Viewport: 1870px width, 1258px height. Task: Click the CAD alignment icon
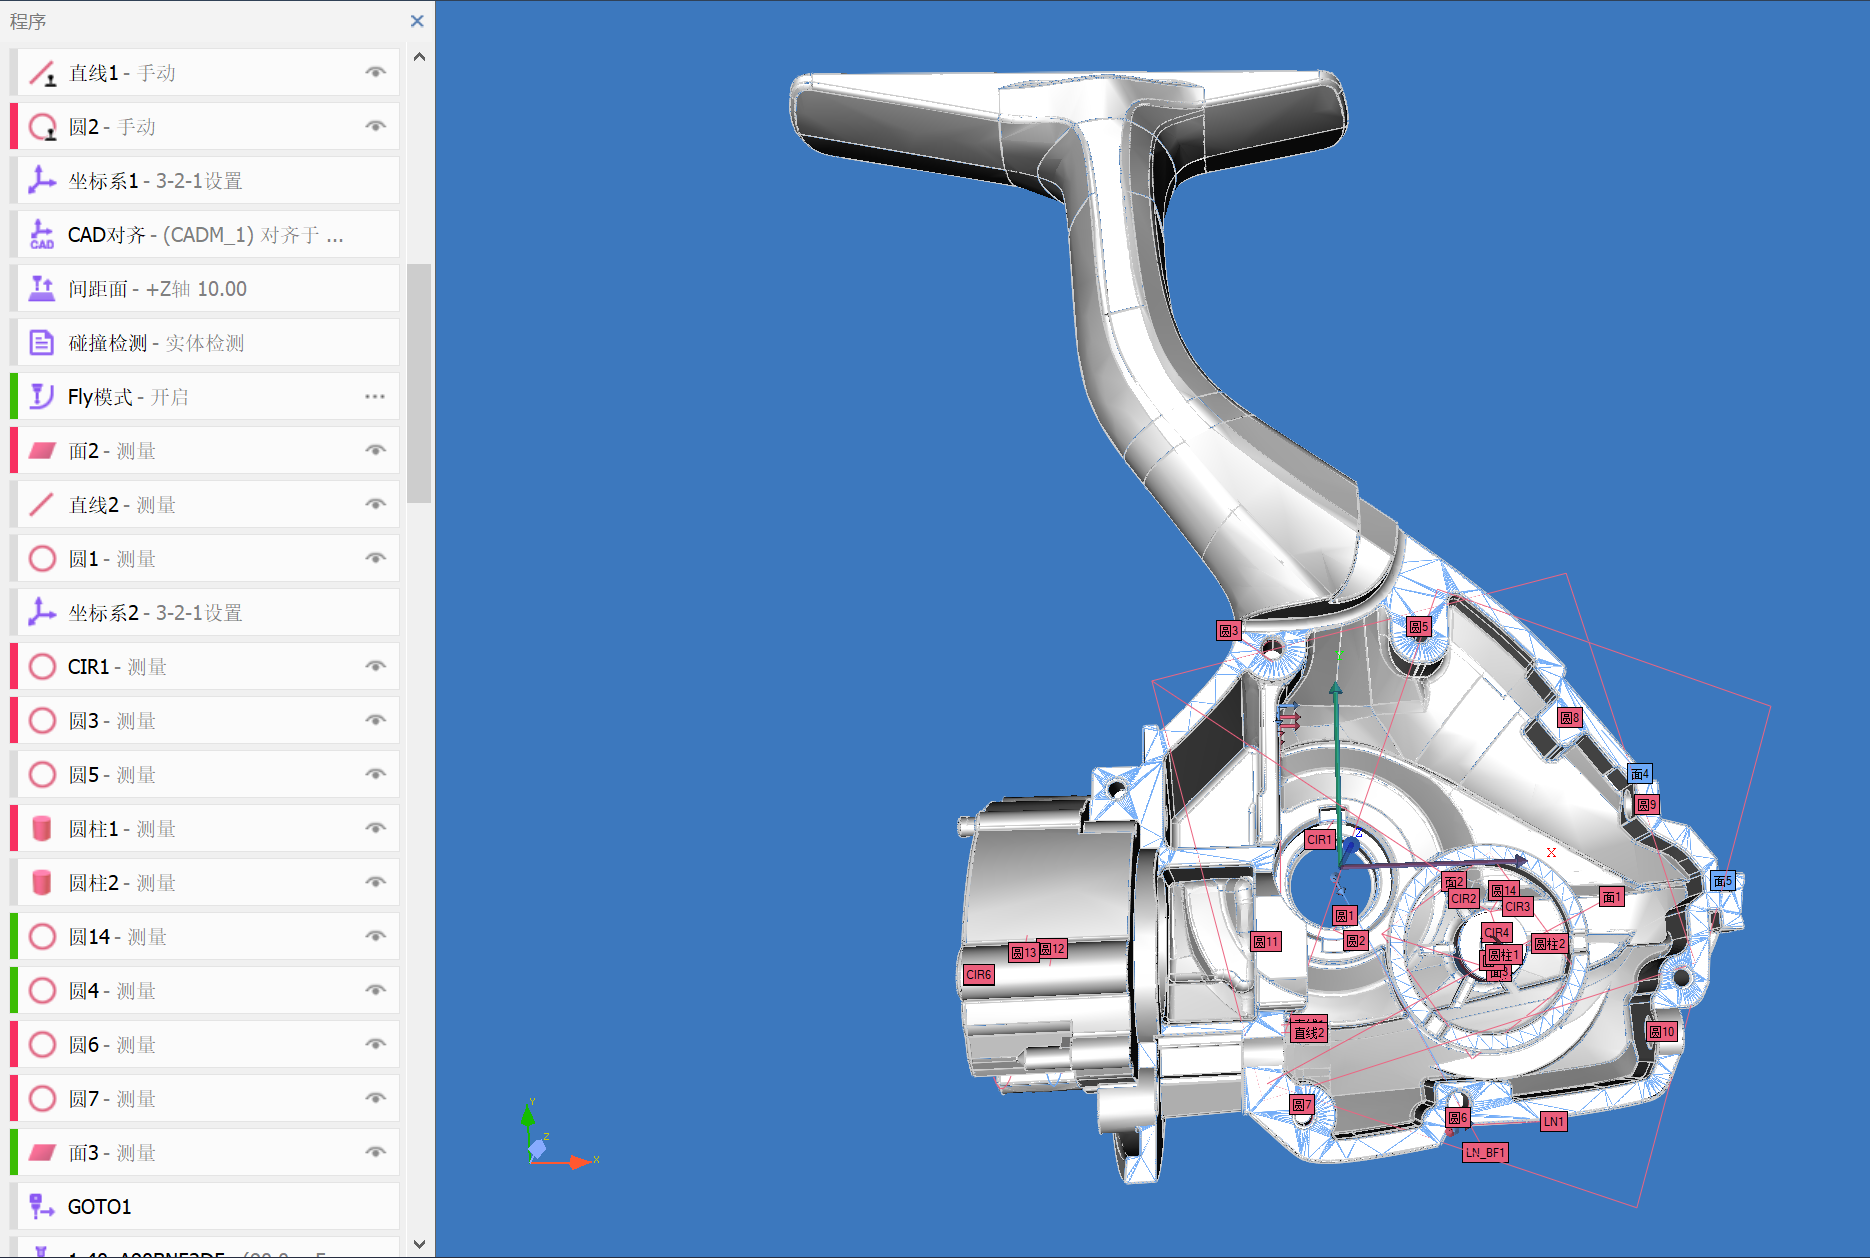[41, 234]
